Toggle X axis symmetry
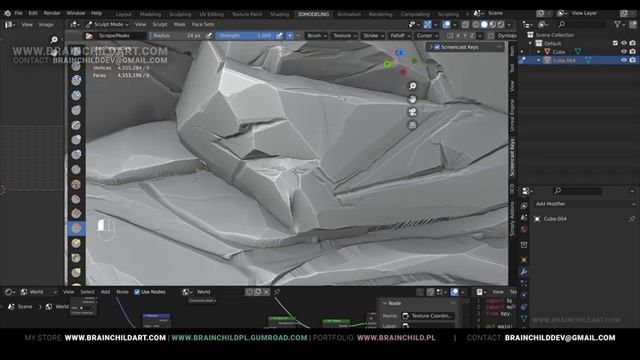 click(x=458, y=36)
